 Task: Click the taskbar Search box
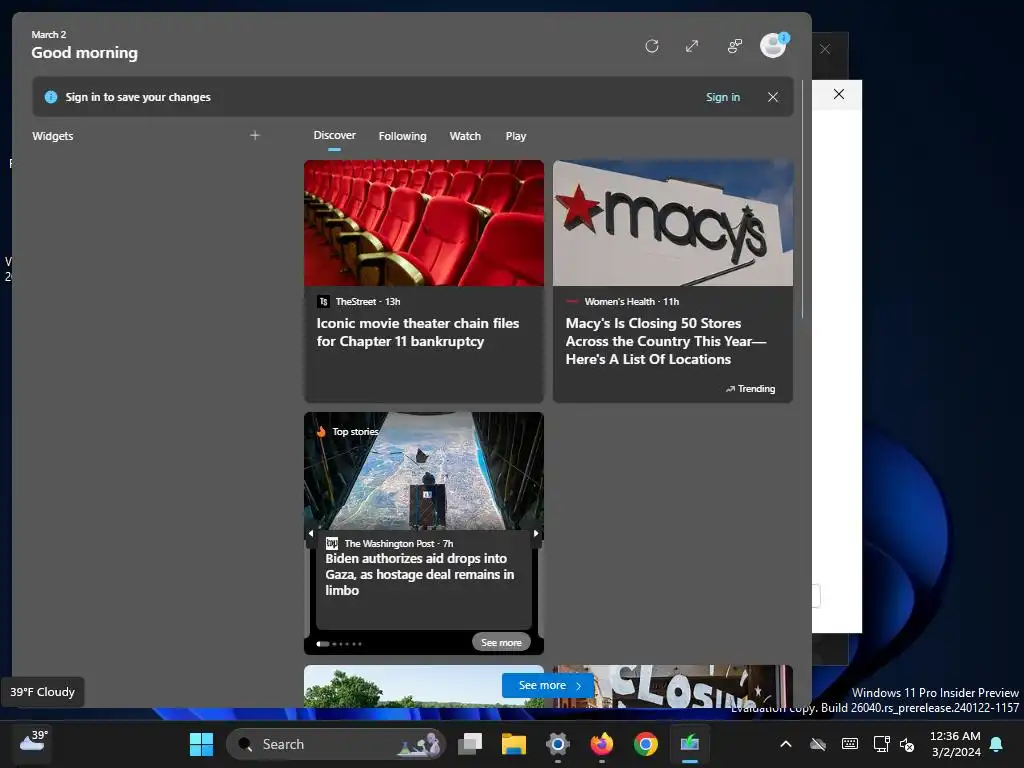[336, 744]
